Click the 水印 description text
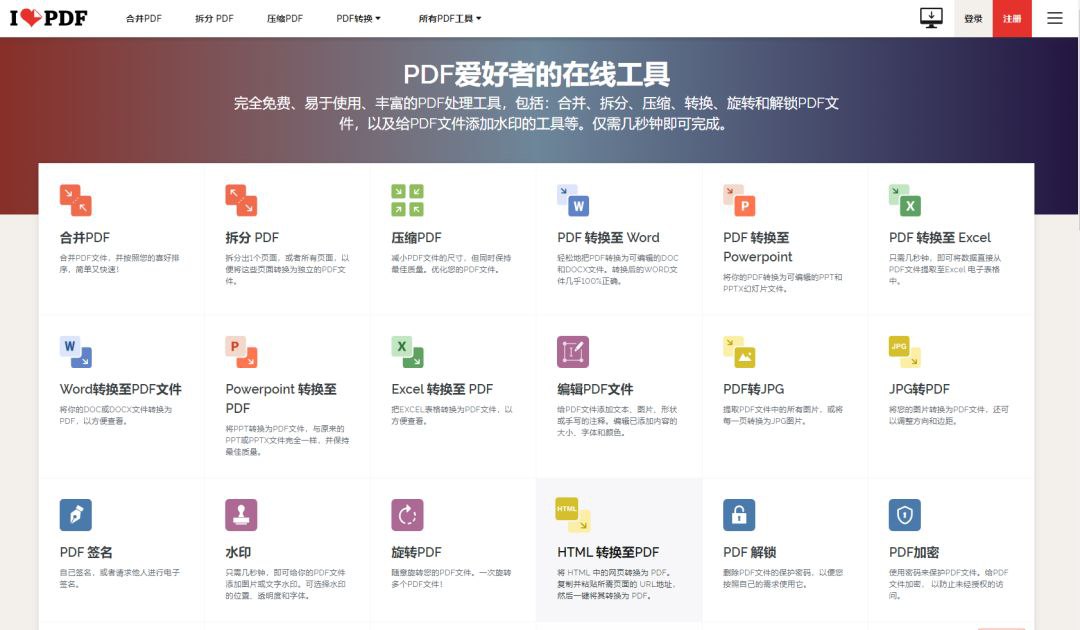The image size is (1080, 630). 286,584
